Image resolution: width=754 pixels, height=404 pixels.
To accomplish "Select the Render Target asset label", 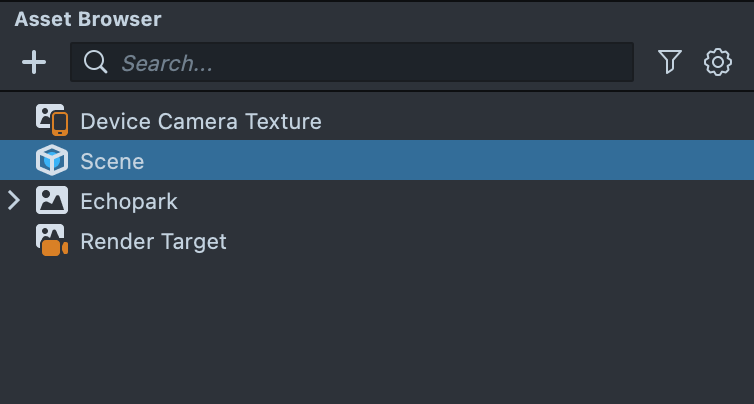I will coord(153,242).
